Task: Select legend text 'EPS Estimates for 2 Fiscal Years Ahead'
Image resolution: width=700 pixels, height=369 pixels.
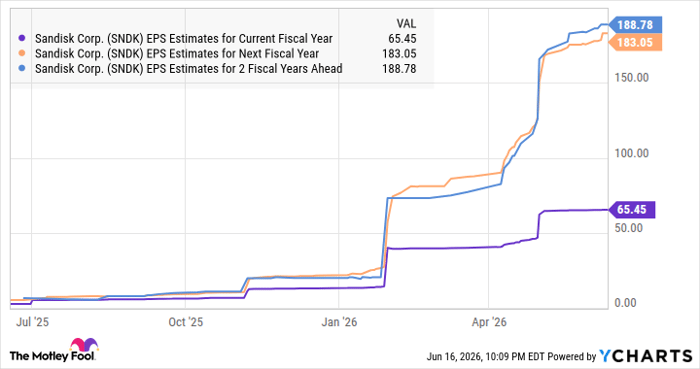Action: click(x=245, y=69)
